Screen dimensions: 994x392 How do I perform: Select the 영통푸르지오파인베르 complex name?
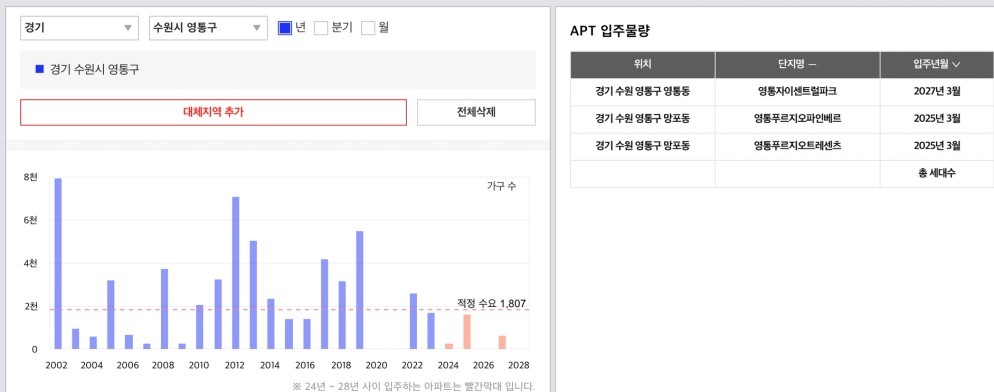pos(797,119)
